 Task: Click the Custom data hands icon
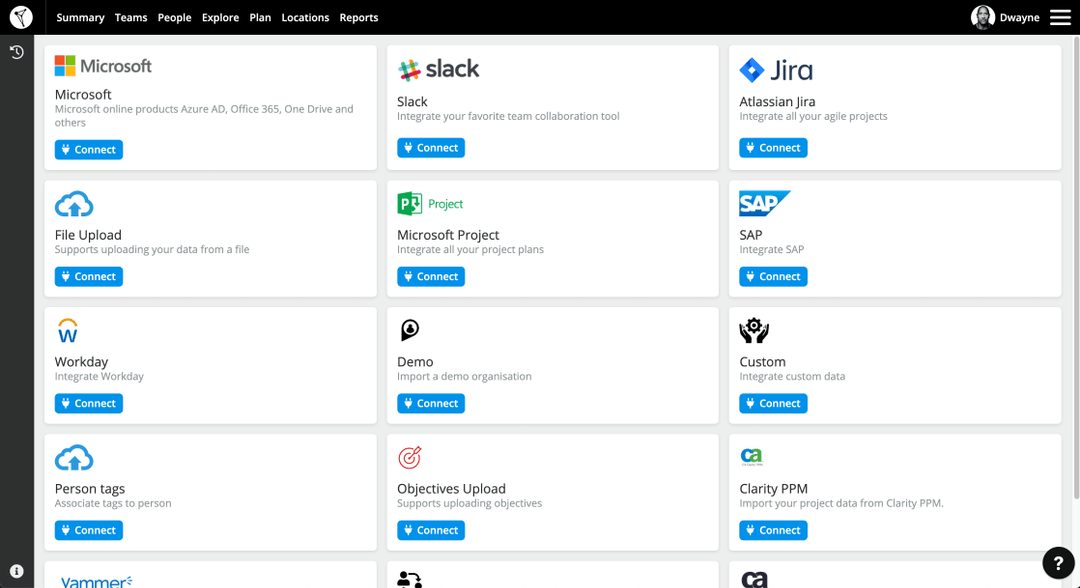753,329
